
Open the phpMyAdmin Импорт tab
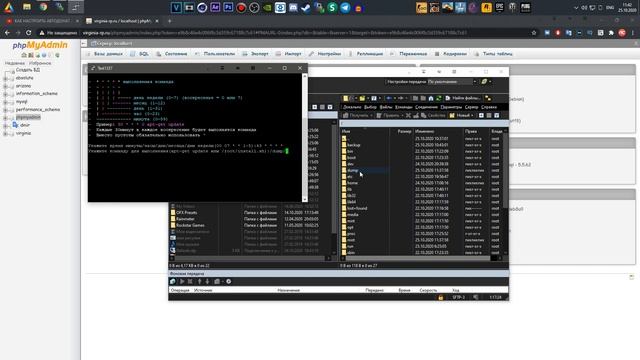click(x=289, y=54)
